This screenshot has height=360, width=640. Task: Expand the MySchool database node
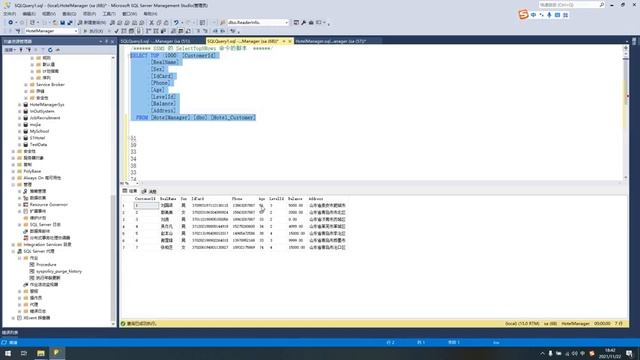tap(19, 131)
